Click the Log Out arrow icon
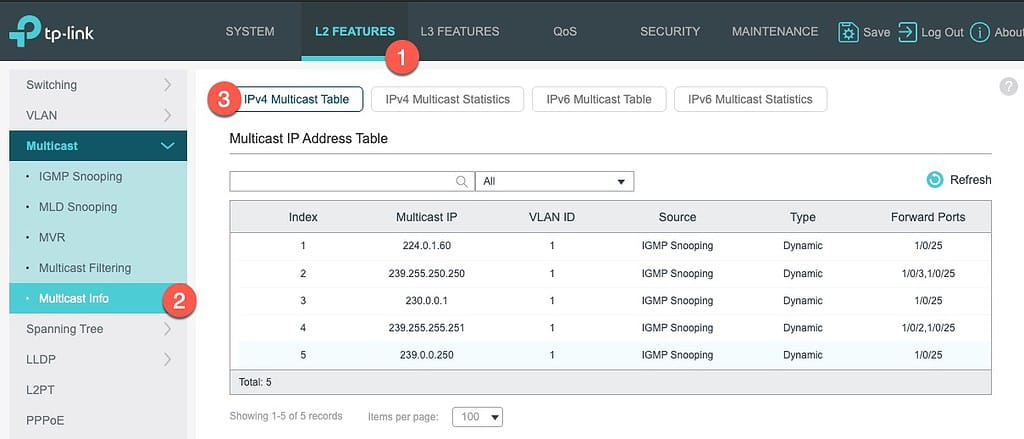Screen dimensions: 1024x439 907,32
